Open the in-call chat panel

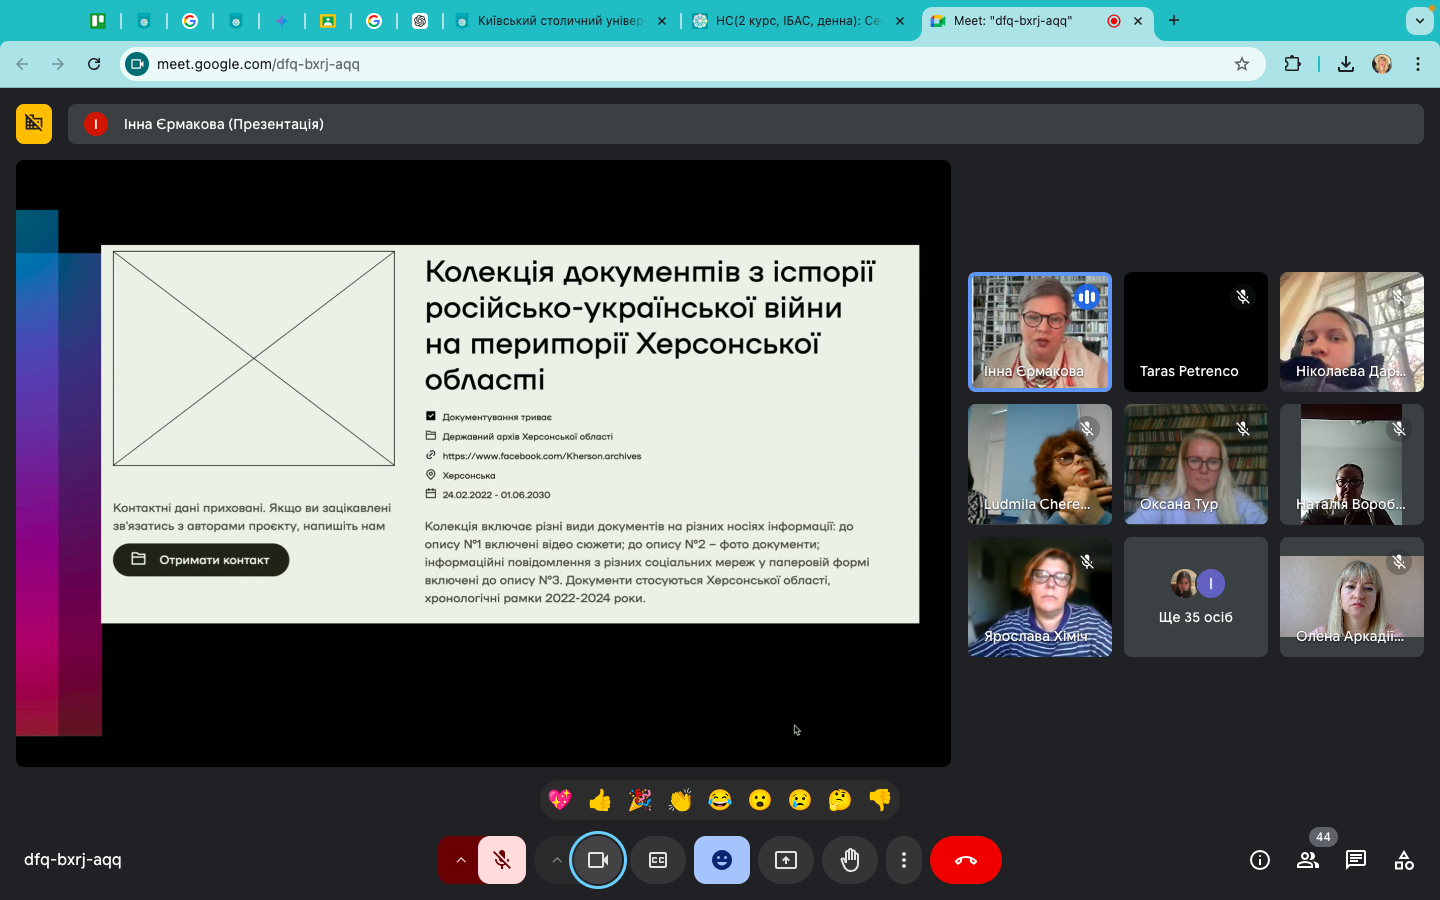click(1356, 860)
